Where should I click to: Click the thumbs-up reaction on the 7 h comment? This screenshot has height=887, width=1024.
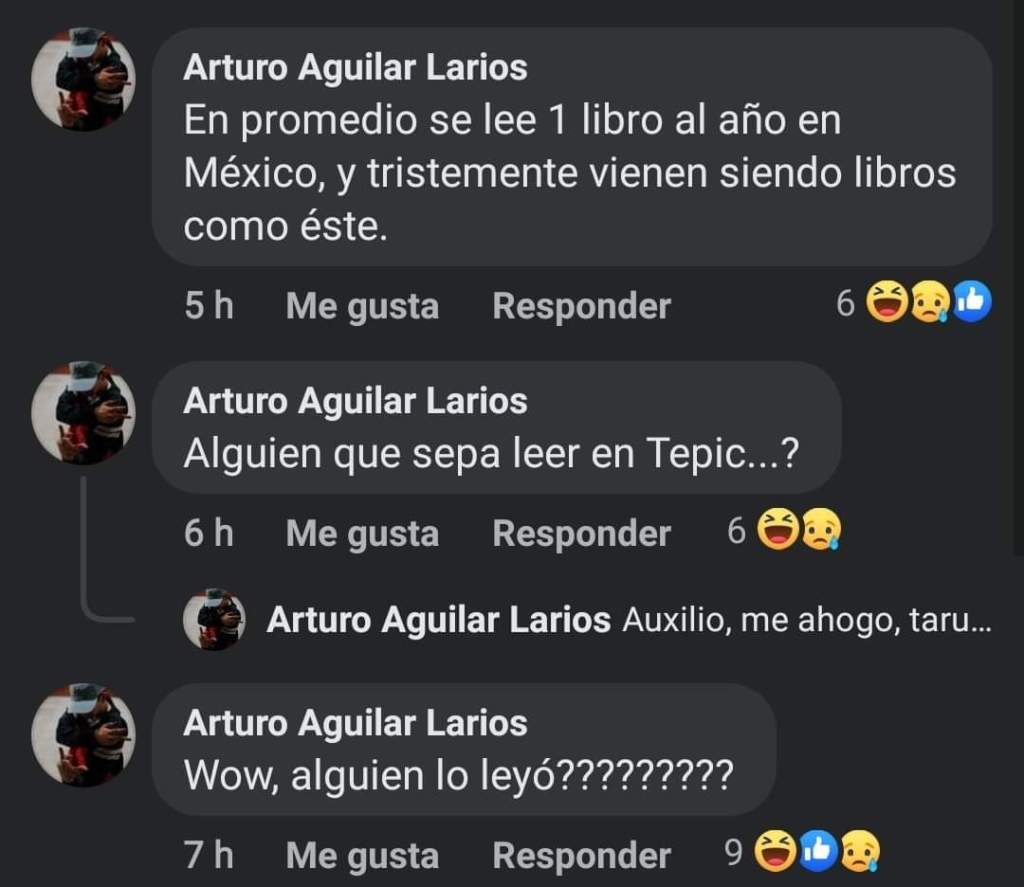818,851
